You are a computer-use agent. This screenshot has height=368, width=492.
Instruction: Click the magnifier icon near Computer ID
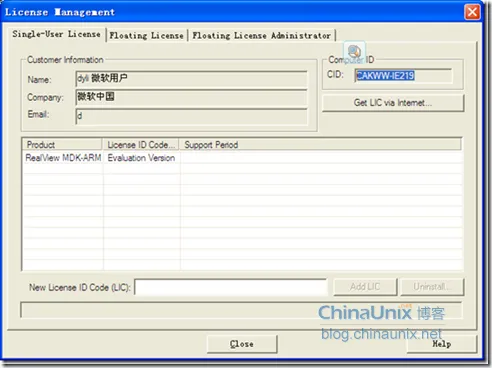(x=354, y=52)
